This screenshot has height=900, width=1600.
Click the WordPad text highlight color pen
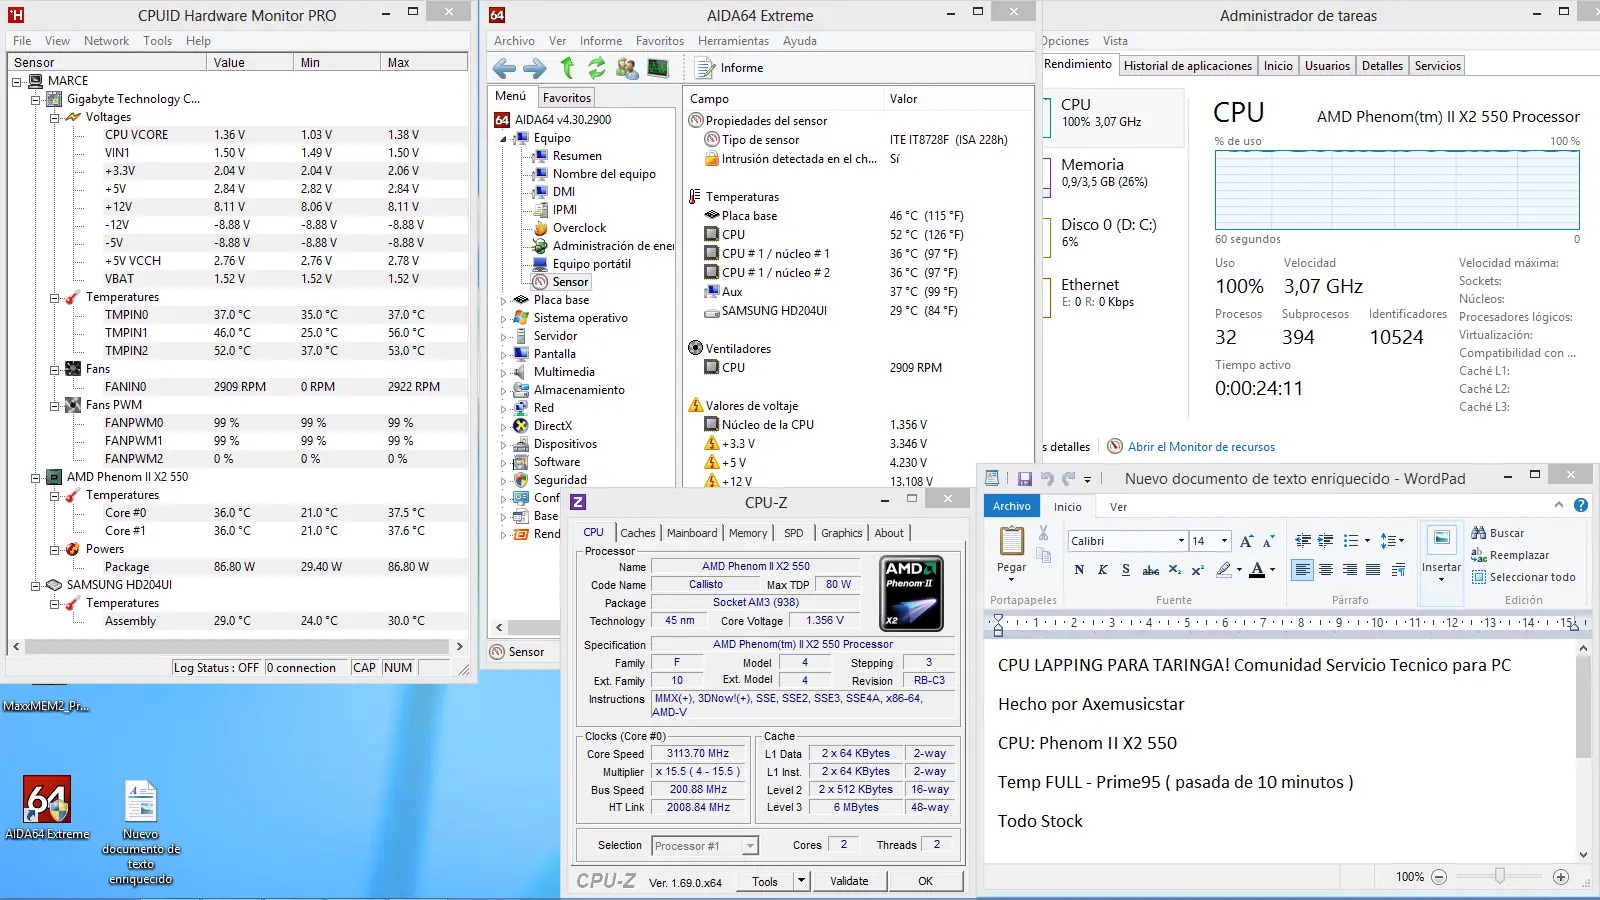(x=1224, y=570)
